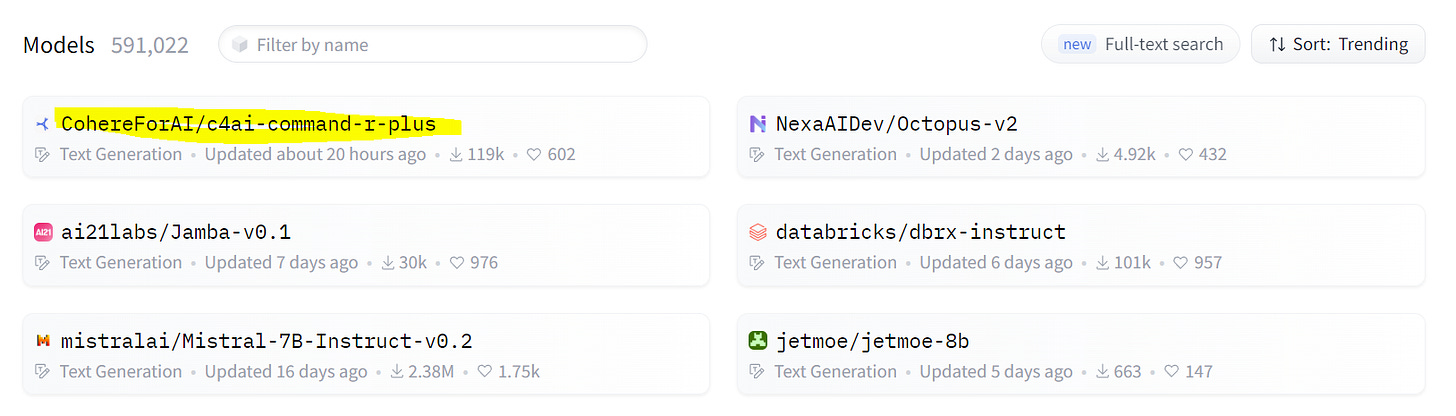This screenshot has height=416, width=1456.
Task: Click the 'Updated 6 days ago' text
Action: click(996, 263)
